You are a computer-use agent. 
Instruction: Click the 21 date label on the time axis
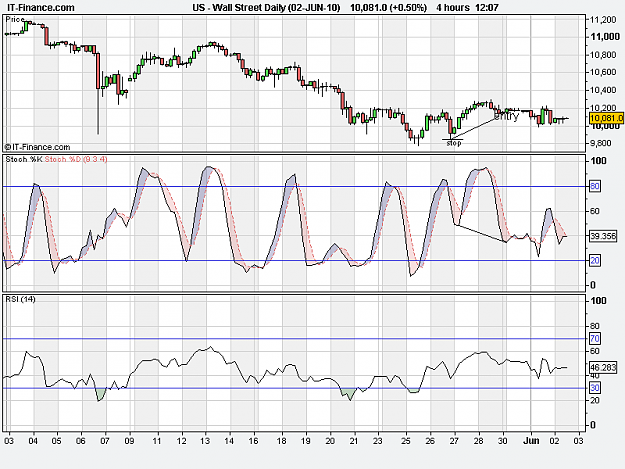coord(354,441)
